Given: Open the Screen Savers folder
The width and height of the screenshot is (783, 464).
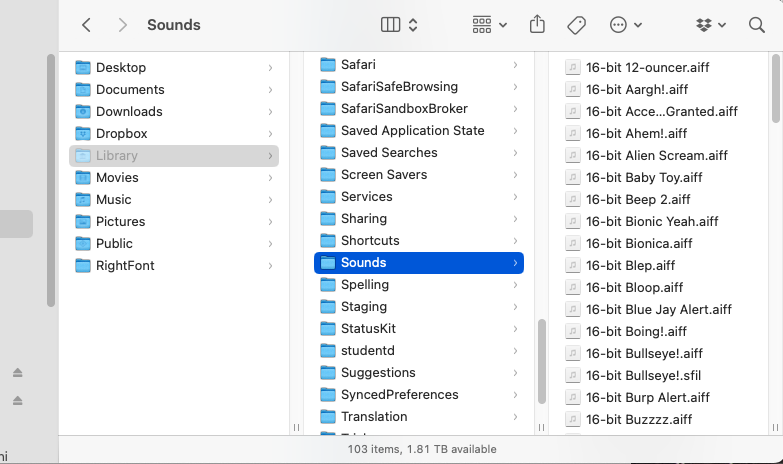Looking at the screenshot, I should (x=419, y=174).
